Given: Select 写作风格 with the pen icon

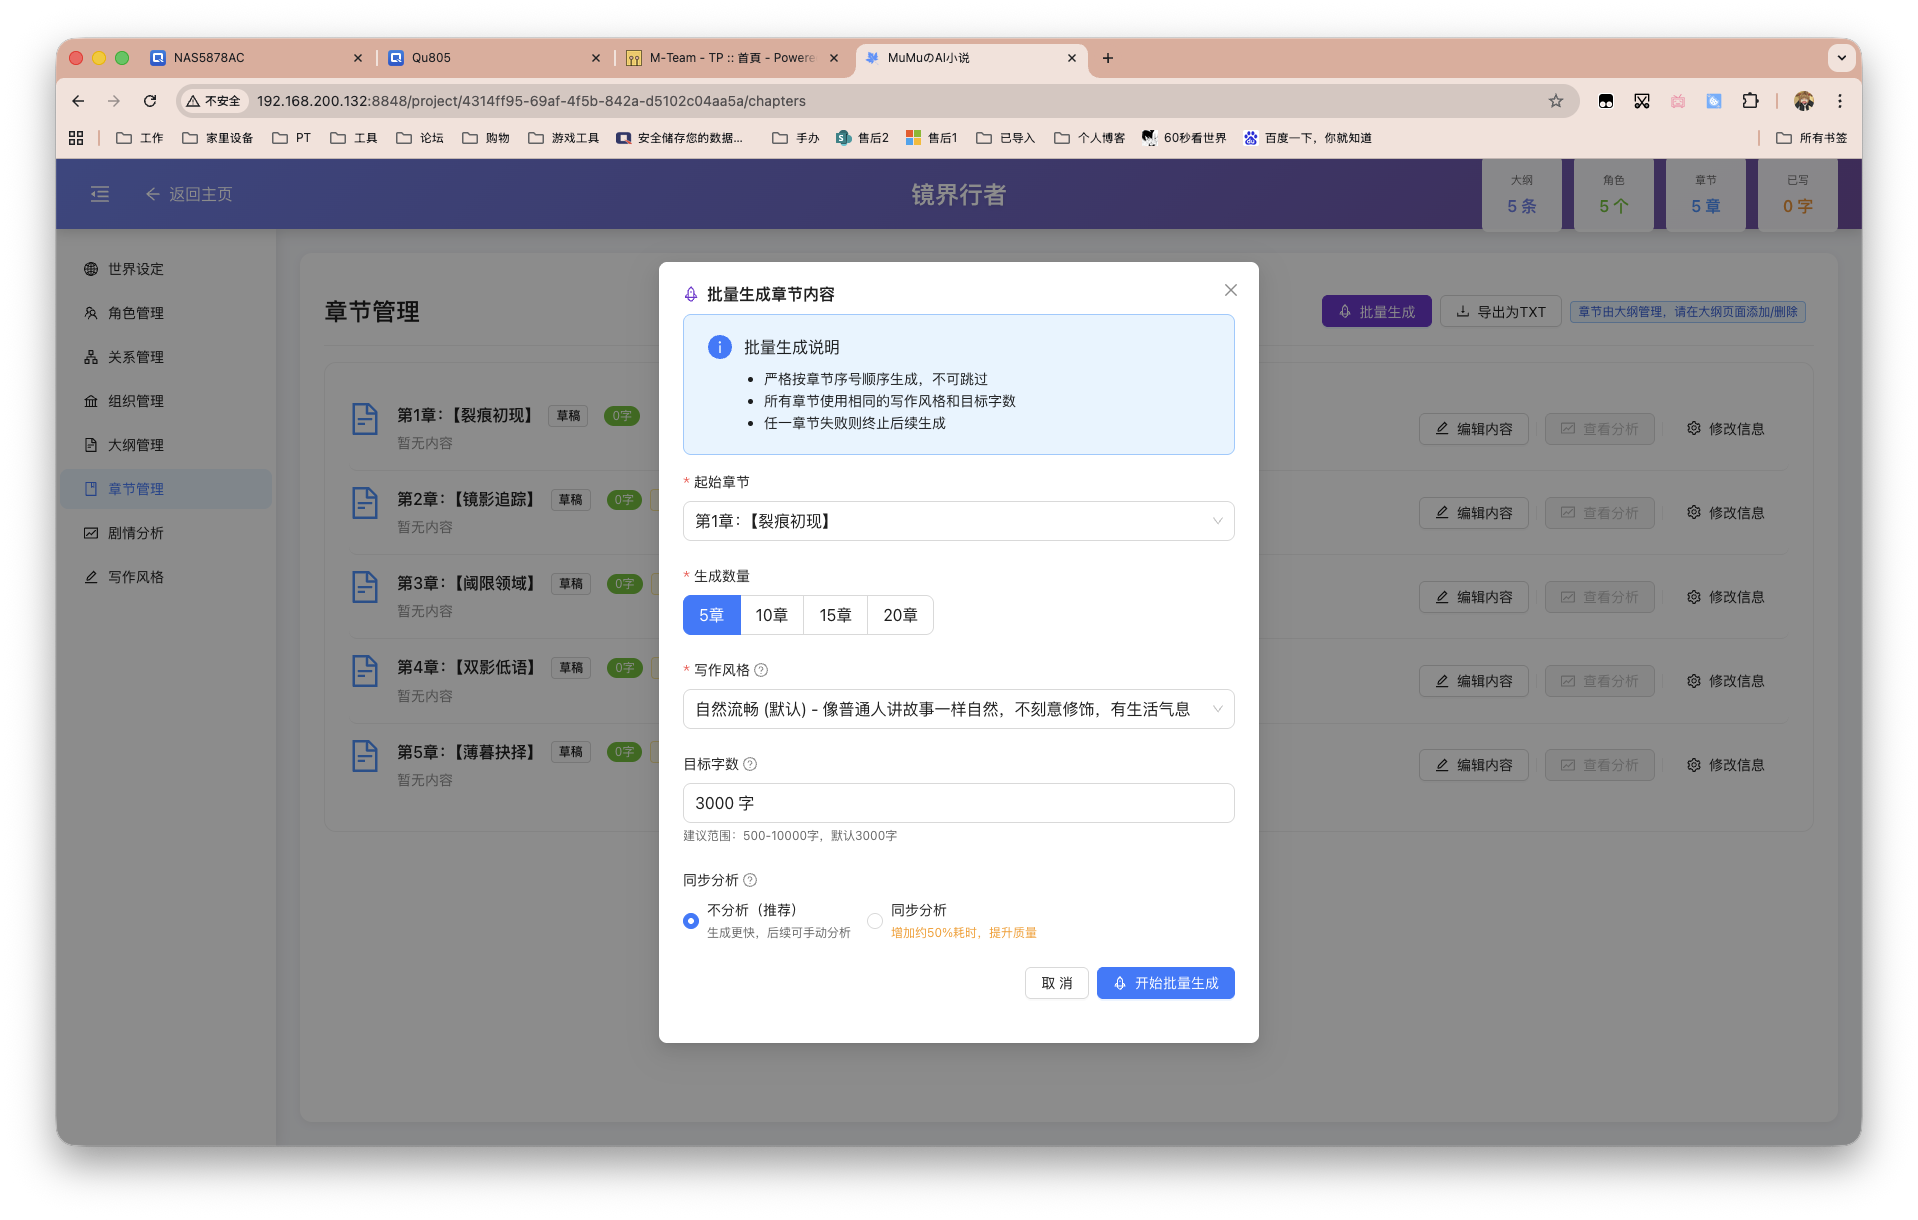Looking at the screenshot, I should pyautogui.click(x=135, y=576).
